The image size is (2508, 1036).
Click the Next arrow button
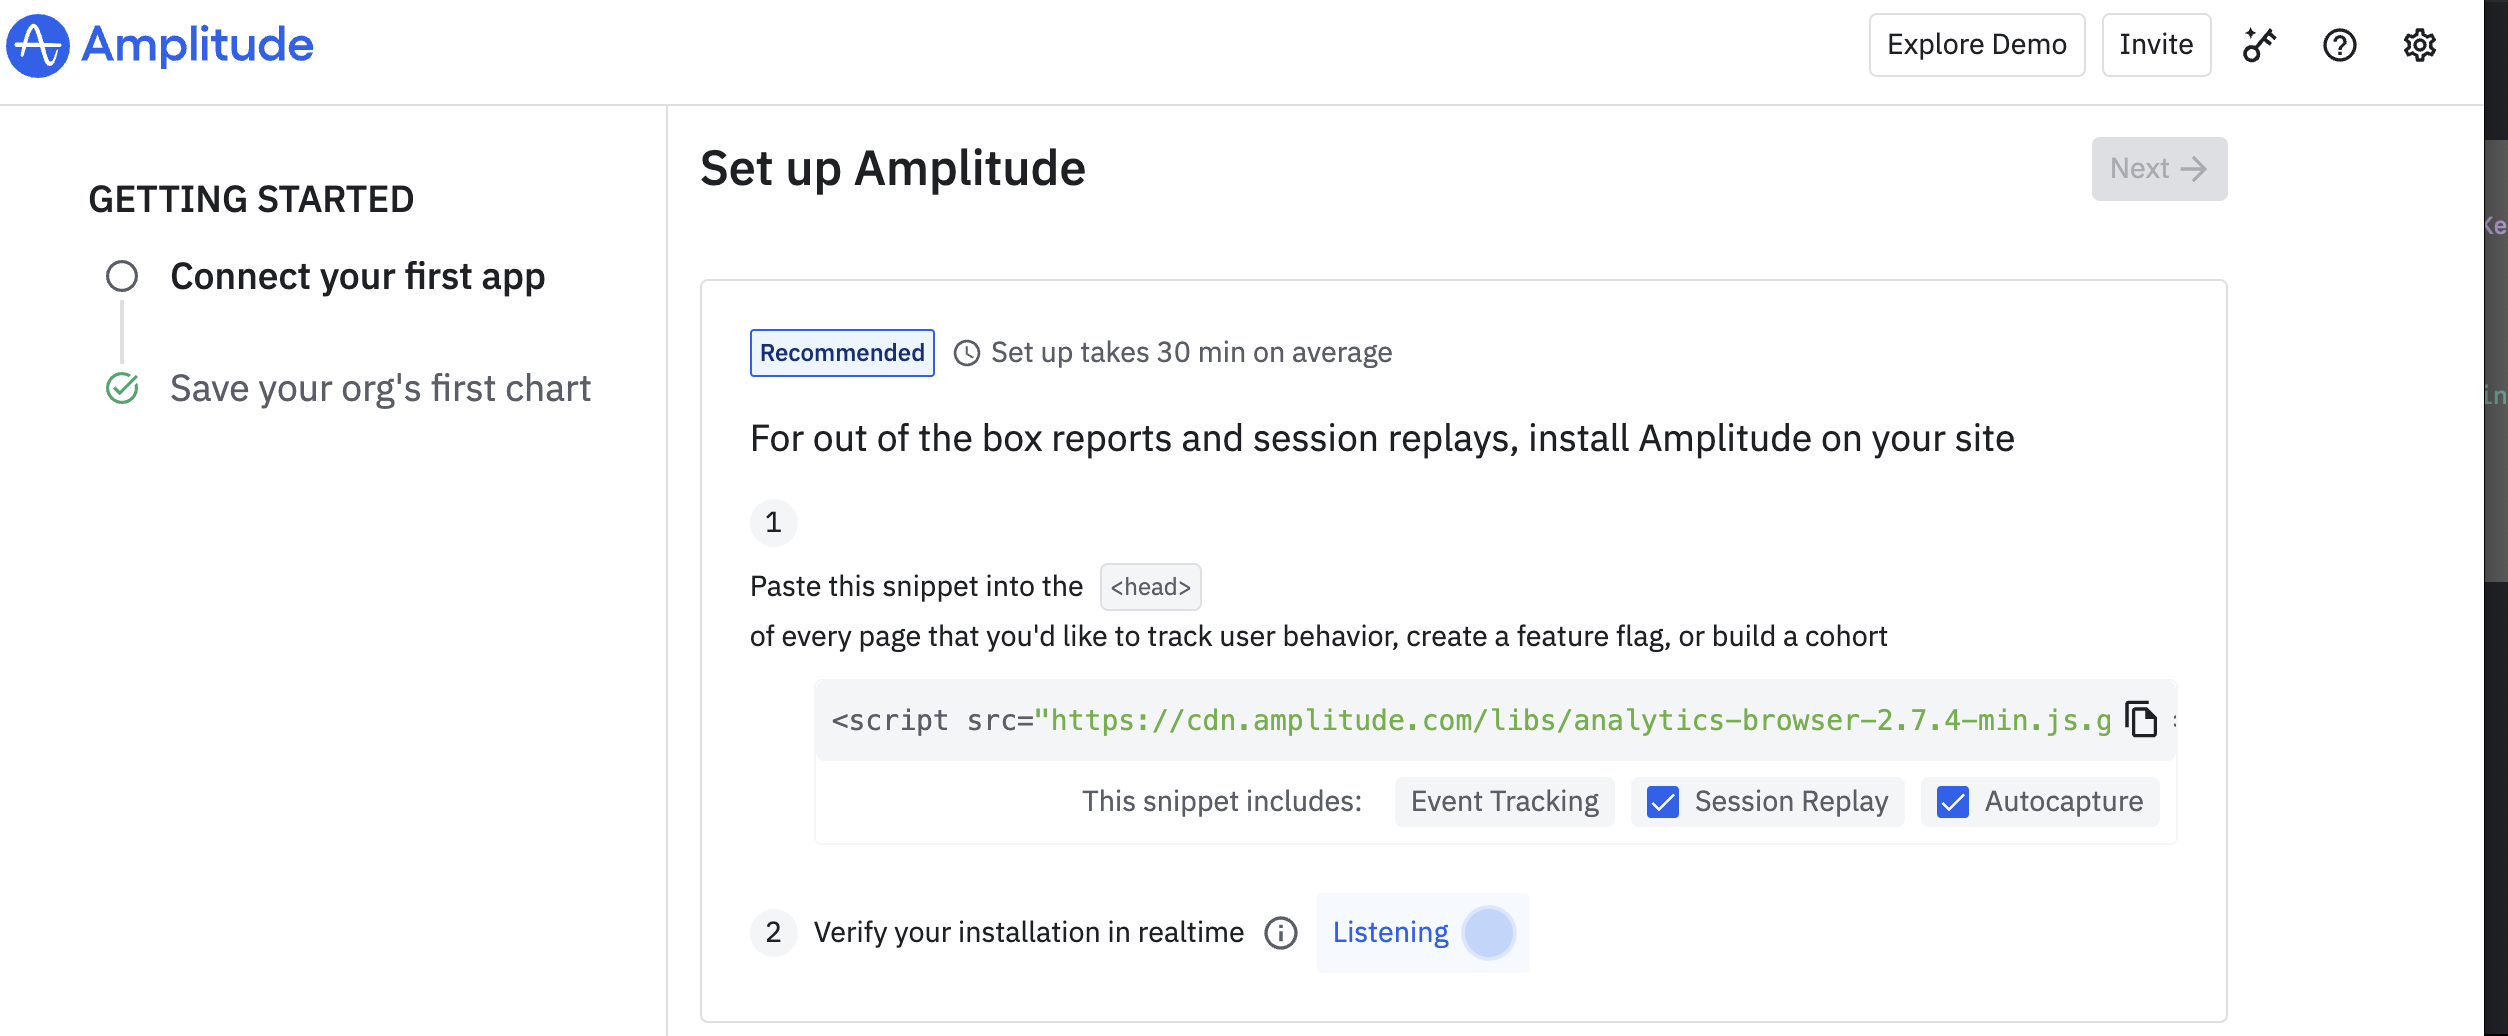pyautogui.click(x=2159, y=169)
